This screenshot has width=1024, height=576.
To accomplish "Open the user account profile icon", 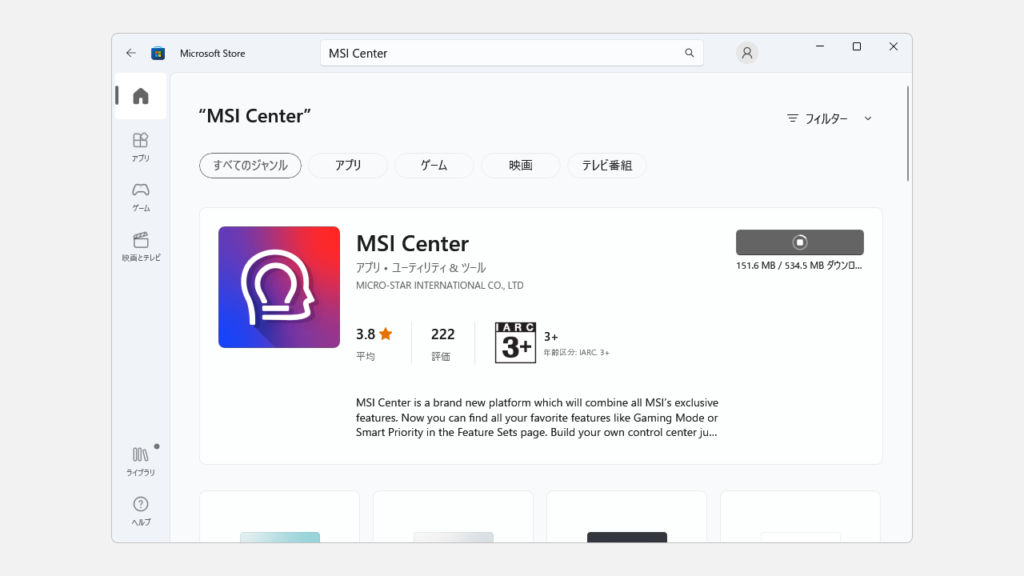I will 746,53.
